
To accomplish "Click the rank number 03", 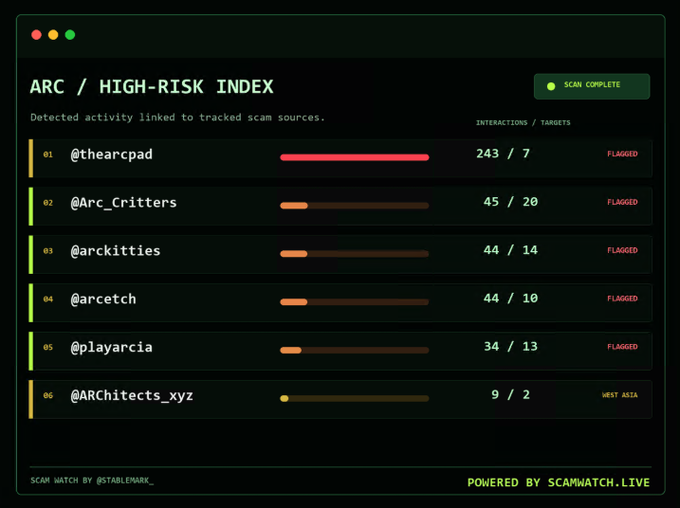I will (x=48, y=251).
